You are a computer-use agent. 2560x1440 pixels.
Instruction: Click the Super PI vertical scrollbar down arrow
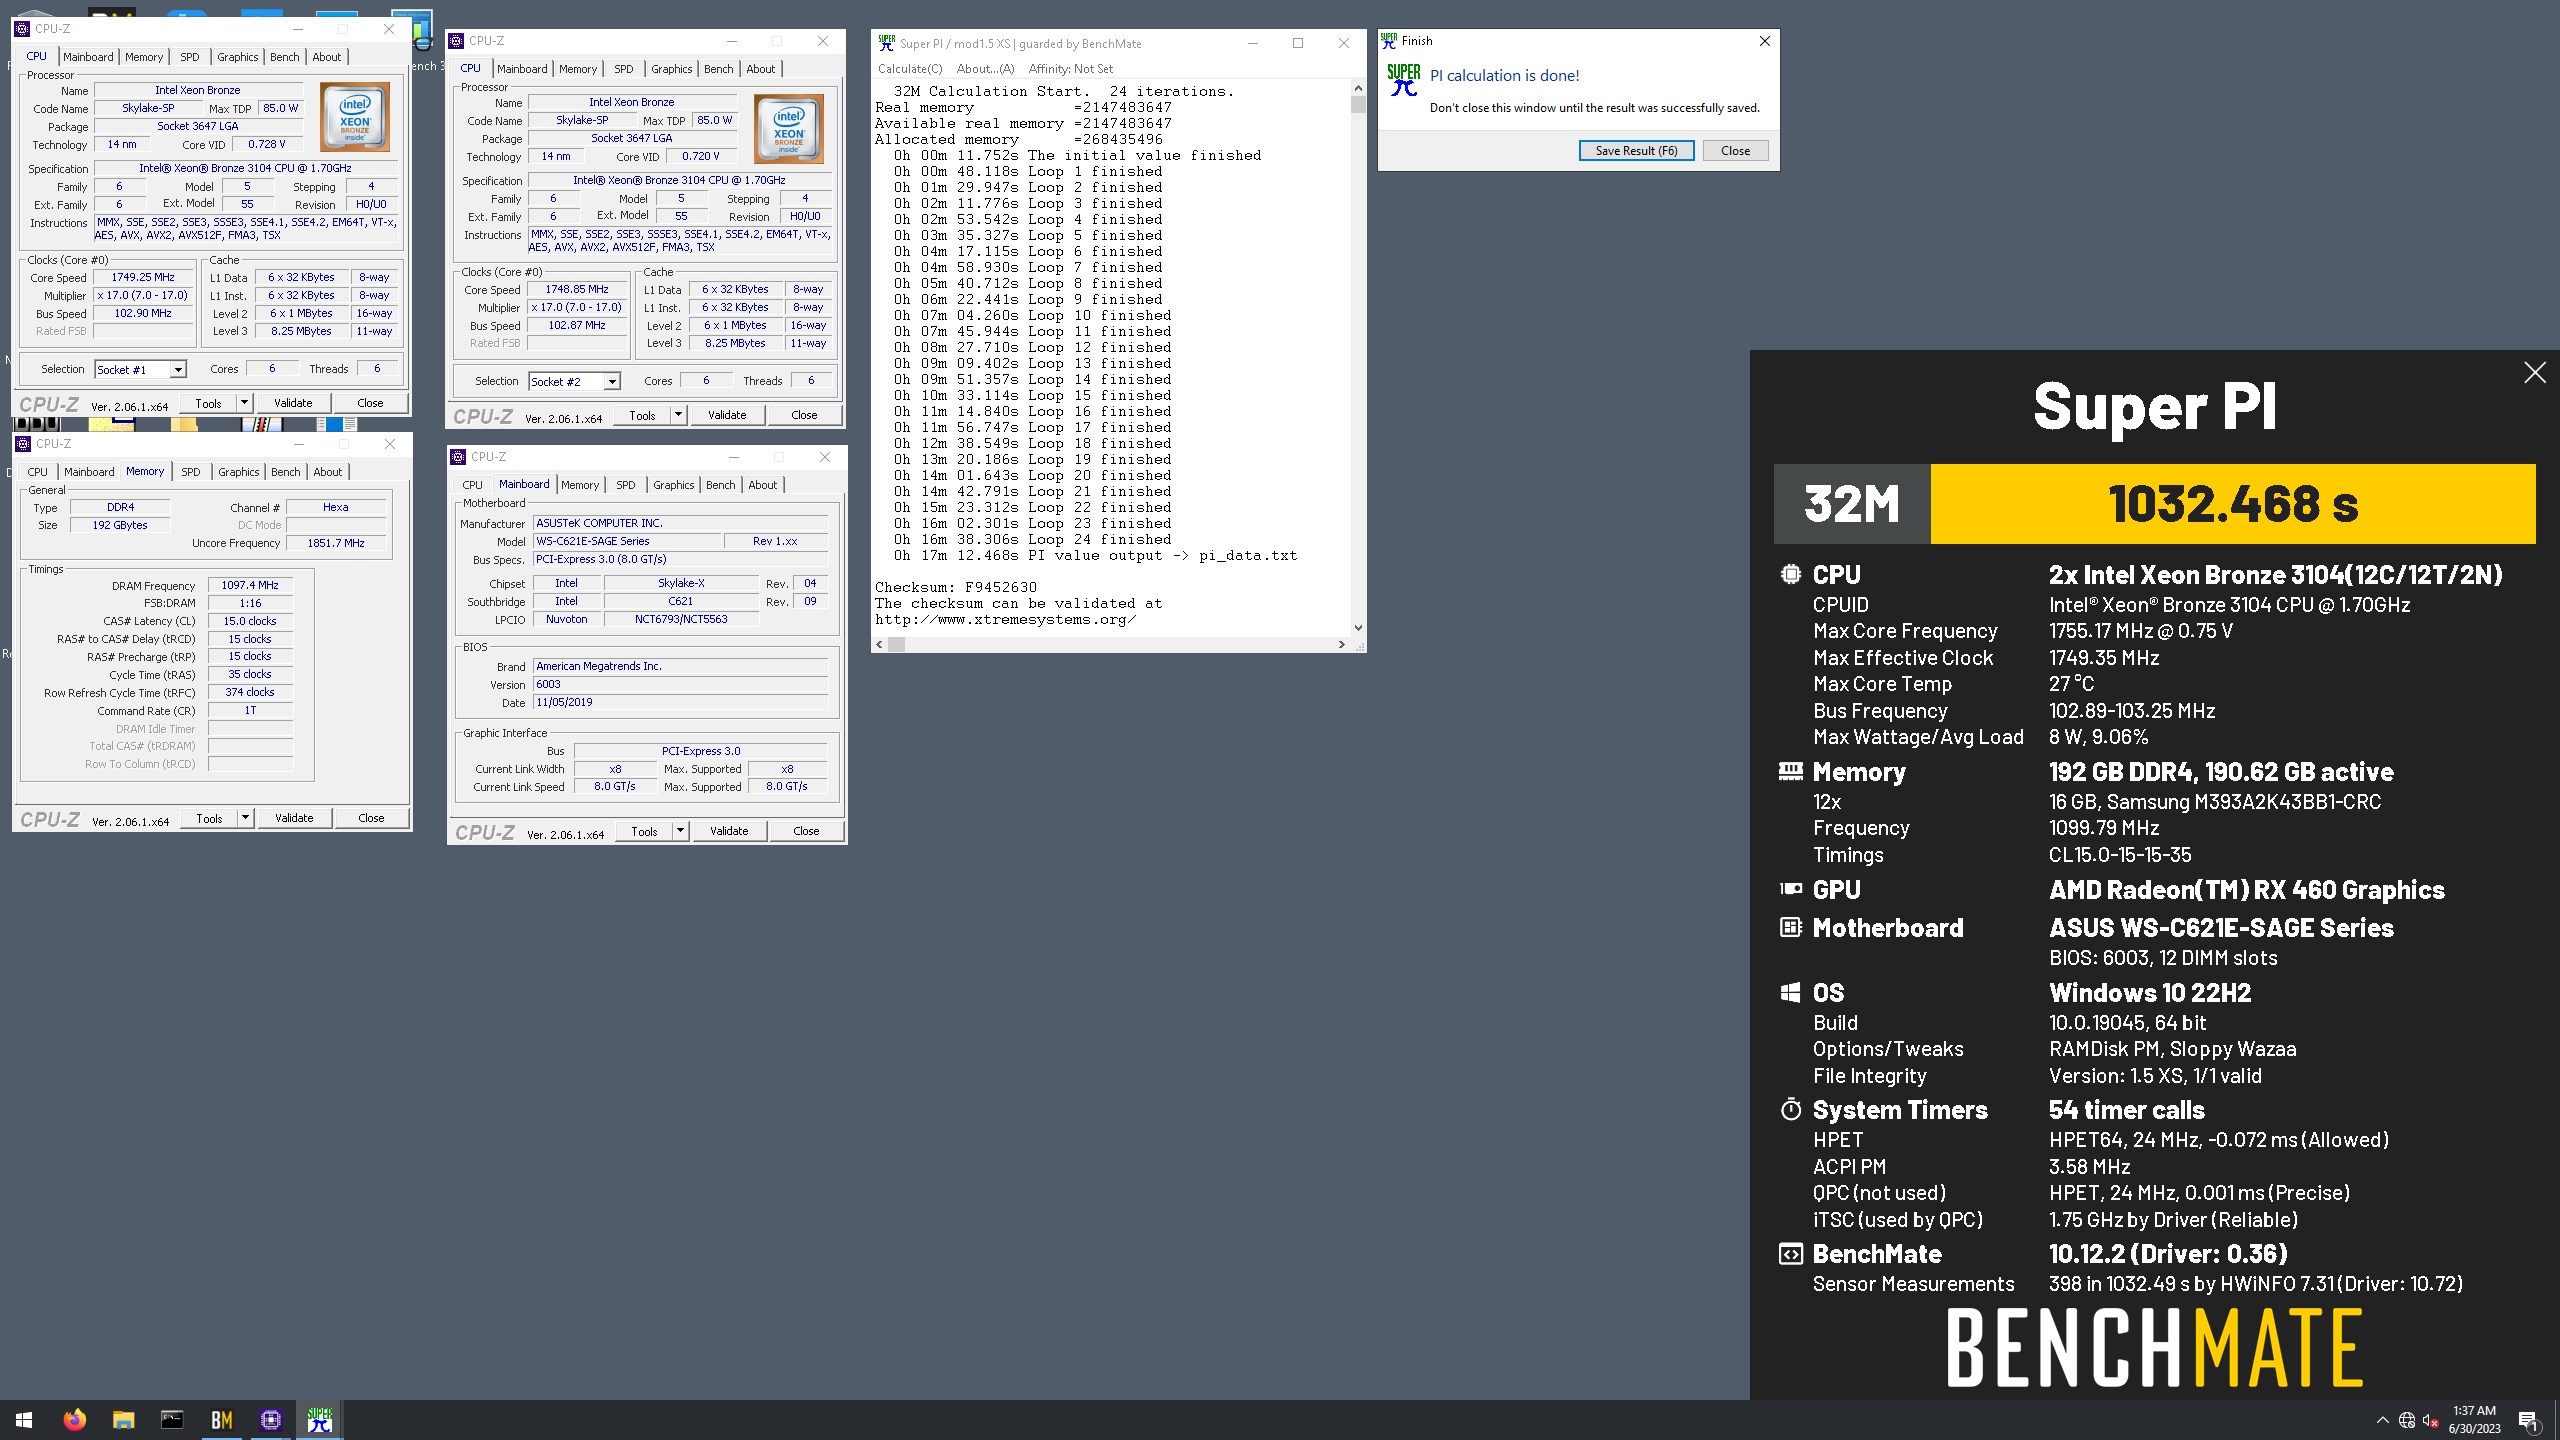click(1358, 627)
